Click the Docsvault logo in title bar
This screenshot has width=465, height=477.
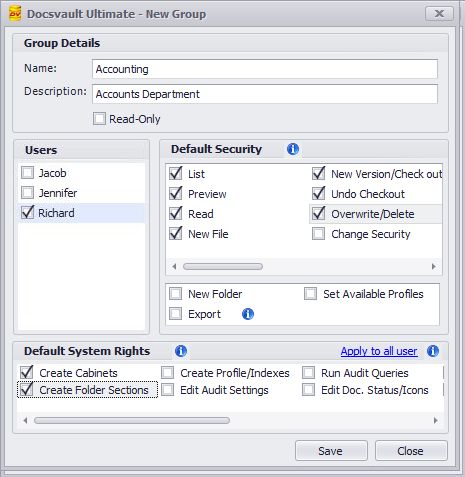[15, 14]
